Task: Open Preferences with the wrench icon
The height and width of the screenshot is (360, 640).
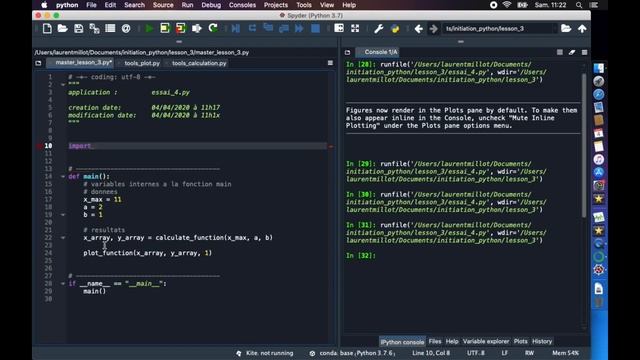Action: pos(378,29)
